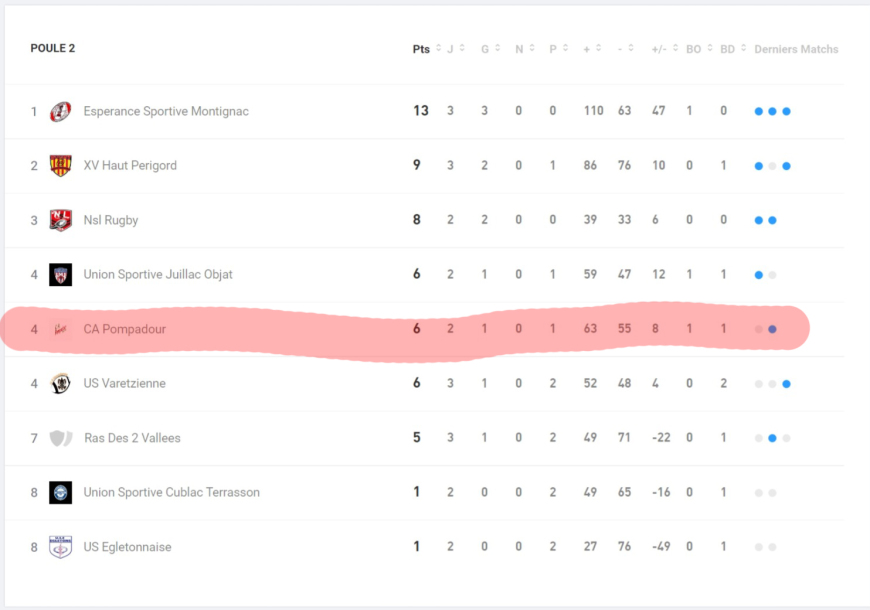Click the CA Pompadour team logo

61,329
